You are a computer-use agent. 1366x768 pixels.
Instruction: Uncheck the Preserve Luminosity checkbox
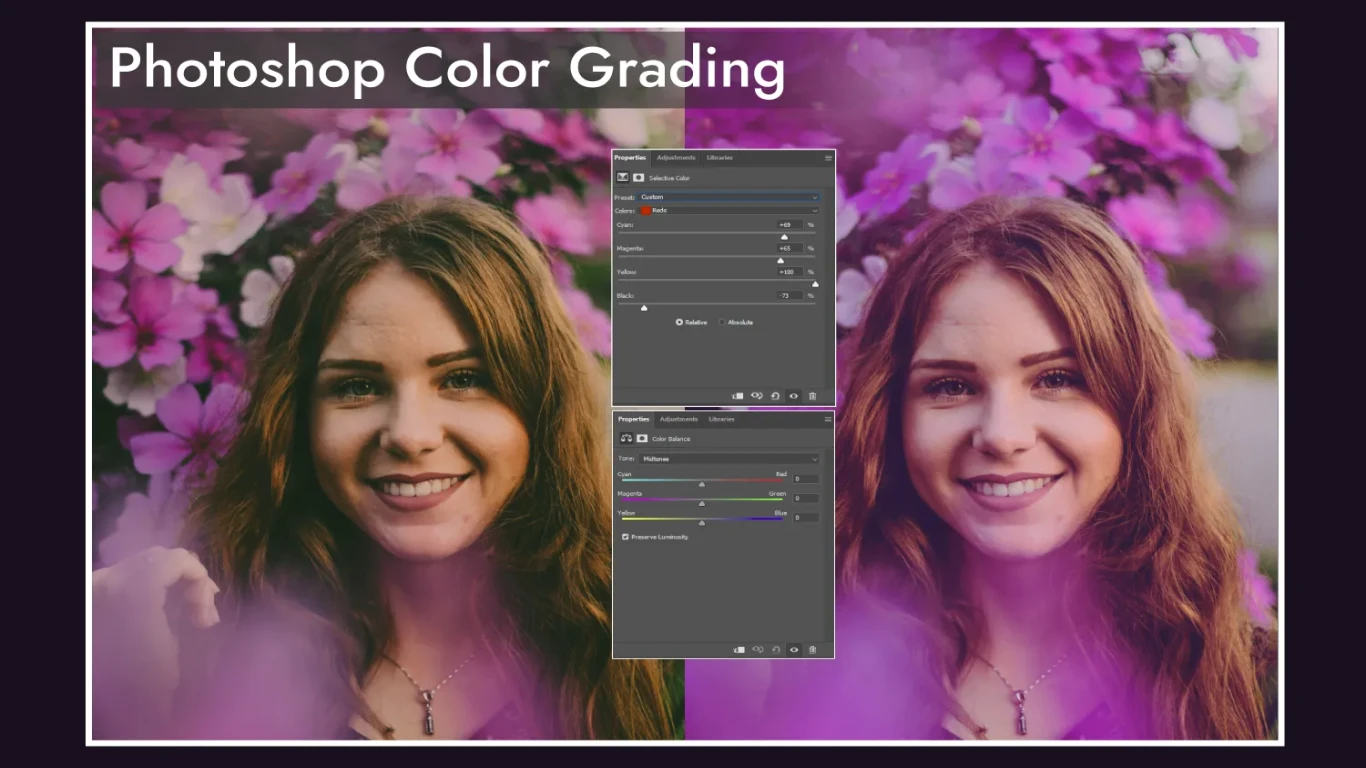click(625, 537)
